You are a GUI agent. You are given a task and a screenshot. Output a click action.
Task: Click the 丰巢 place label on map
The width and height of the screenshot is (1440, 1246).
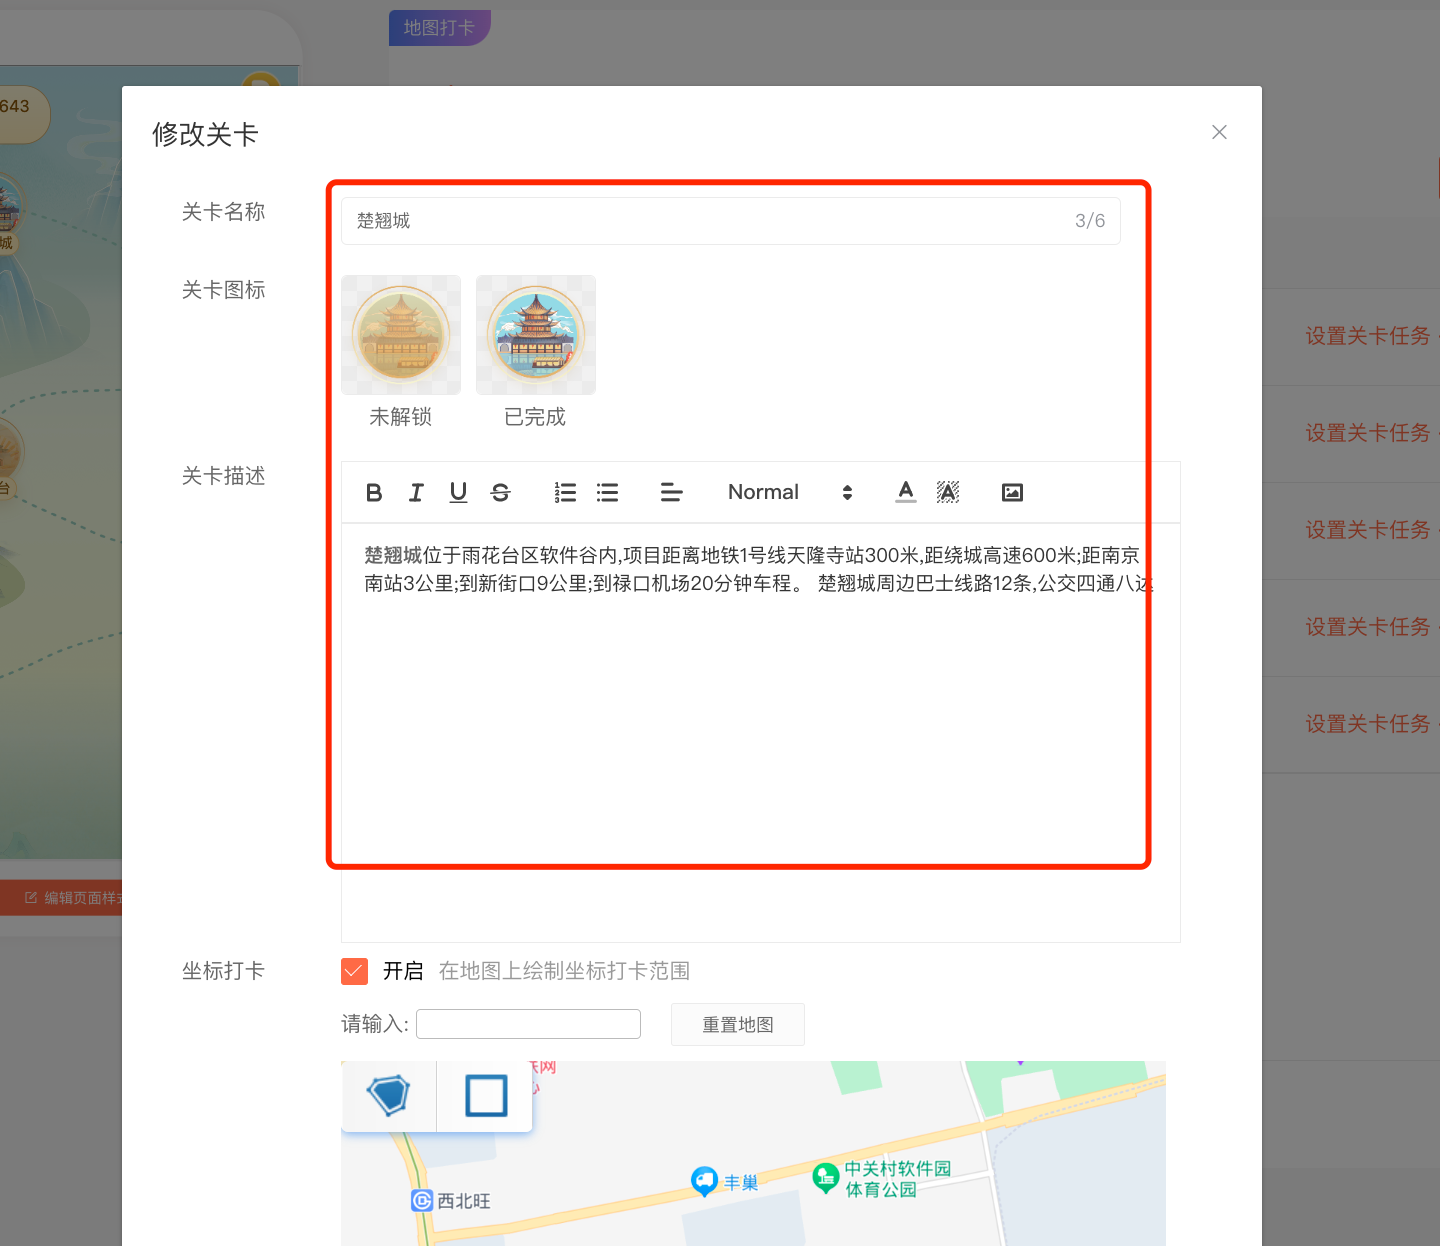tap(741, 1183)
